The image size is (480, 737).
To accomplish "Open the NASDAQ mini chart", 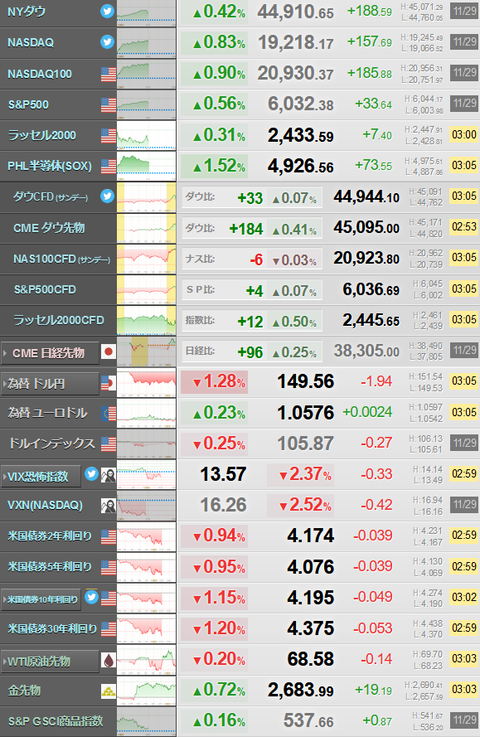I will point(146,42).
